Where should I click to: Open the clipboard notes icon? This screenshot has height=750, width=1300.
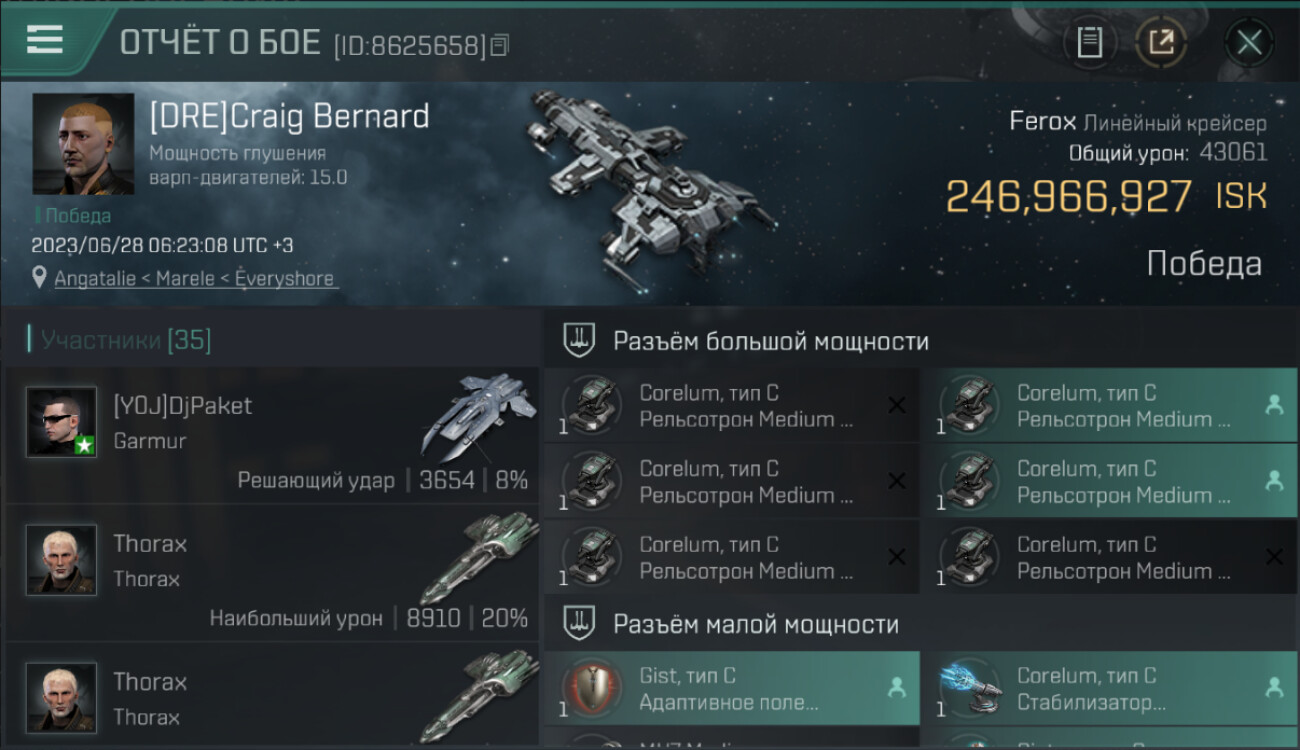point(1089,42)
